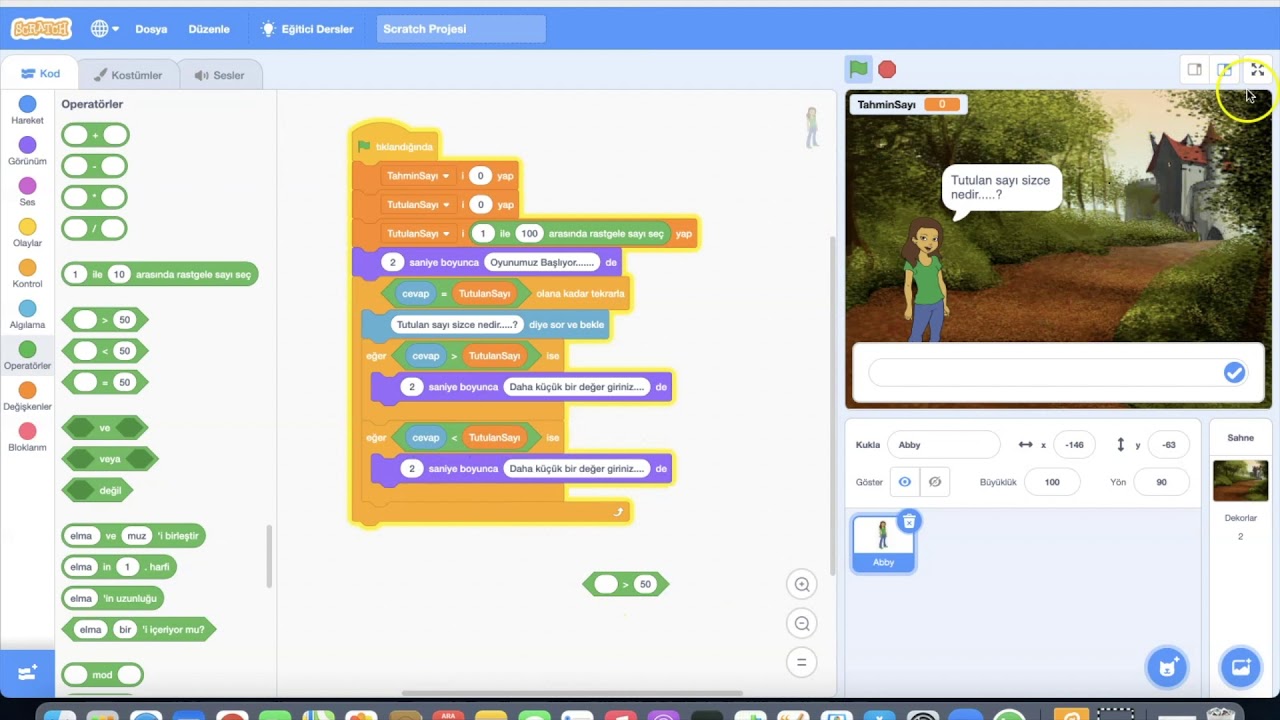Image resolution: width=1280 pixels, height=720 pixels.
Task: Select the Olaylar block category
Action: pyautogui.click(x=27, y=233)
